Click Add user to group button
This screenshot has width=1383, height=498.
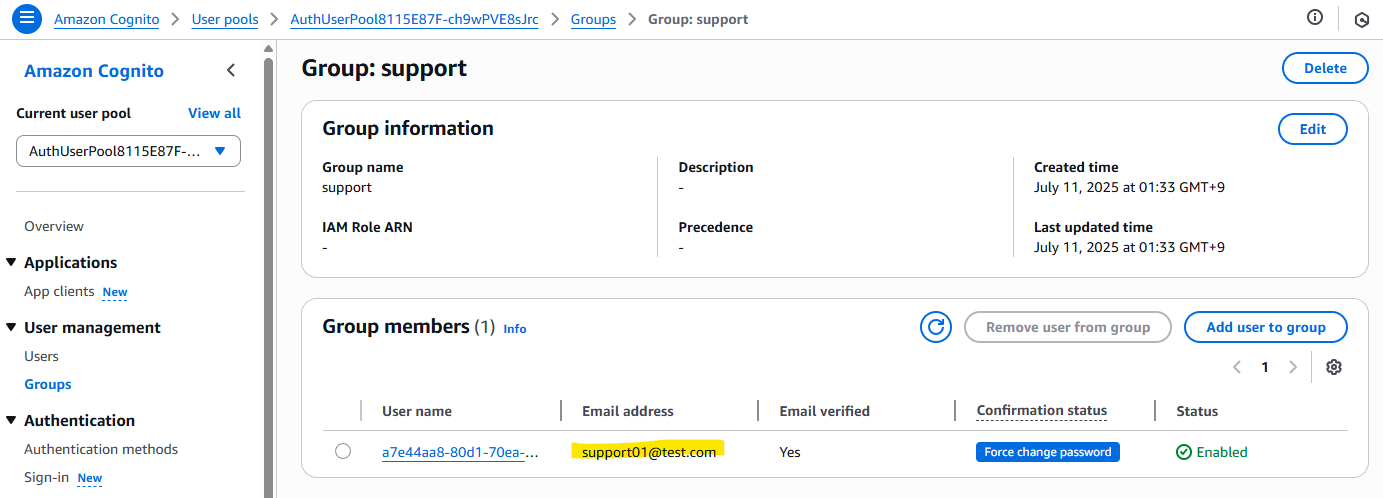[x=1266, y=327]
